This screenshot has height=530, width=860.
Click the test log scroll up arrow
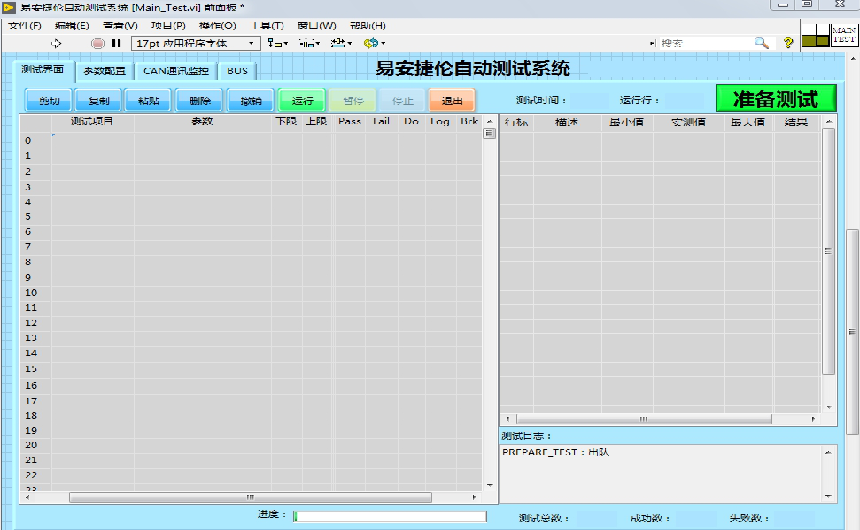(x=828, y=453)
